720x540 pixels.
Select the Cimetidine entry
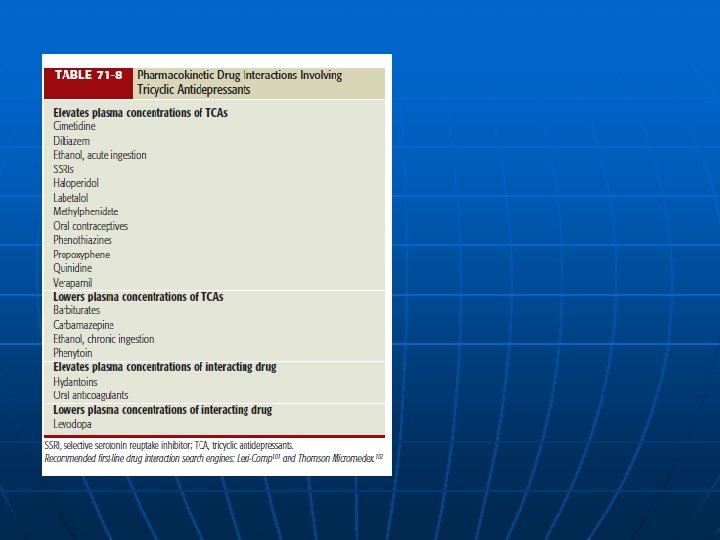tap(74, 126)
